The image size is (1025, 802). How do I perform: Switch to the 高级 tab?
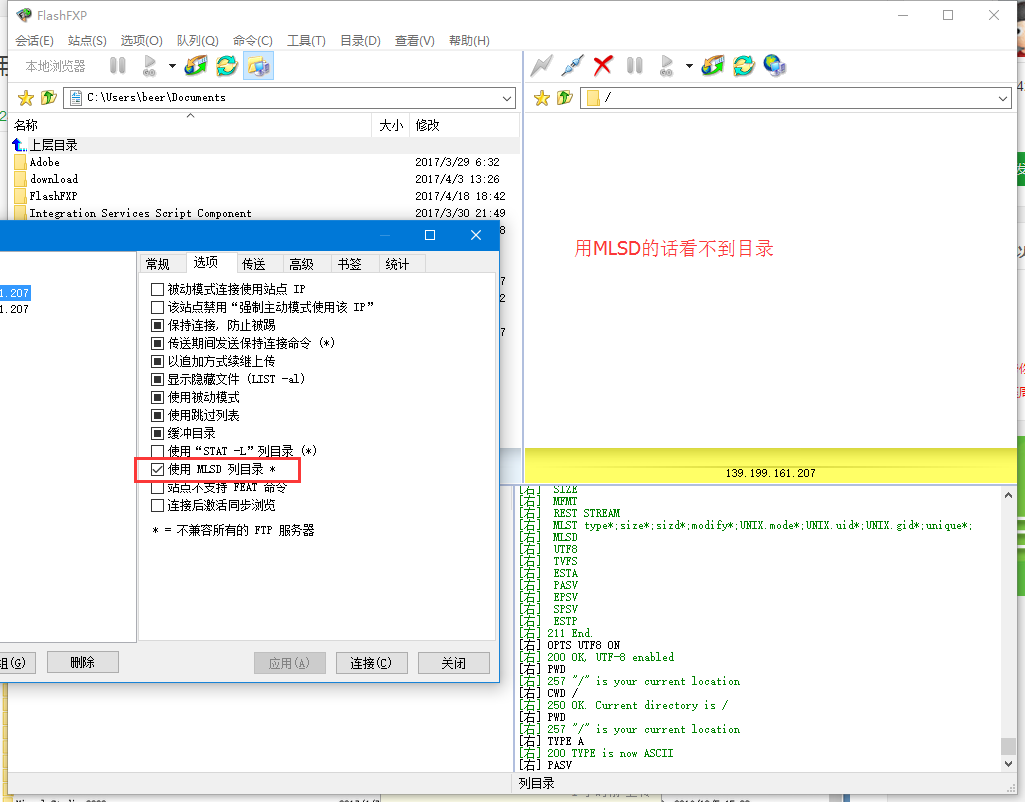coord(301,264)
